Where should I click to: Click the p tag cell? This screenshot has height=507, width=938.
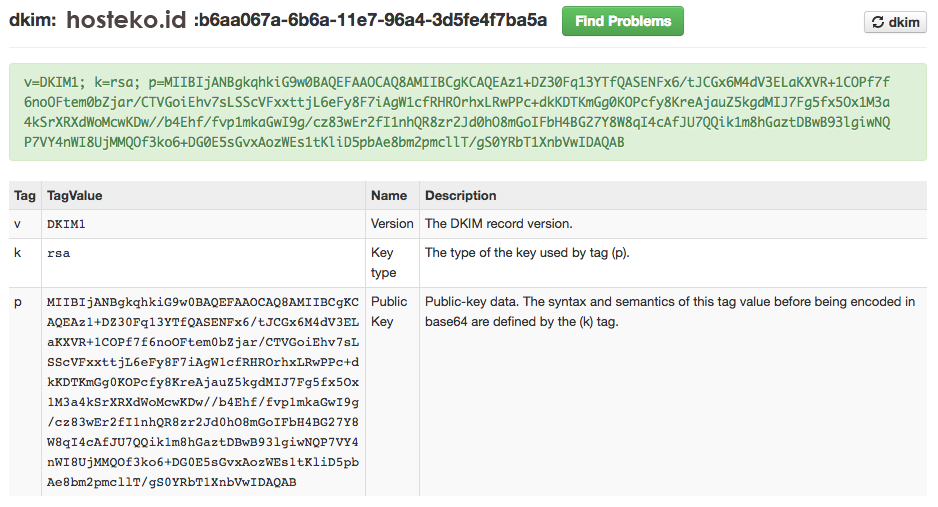18,302
